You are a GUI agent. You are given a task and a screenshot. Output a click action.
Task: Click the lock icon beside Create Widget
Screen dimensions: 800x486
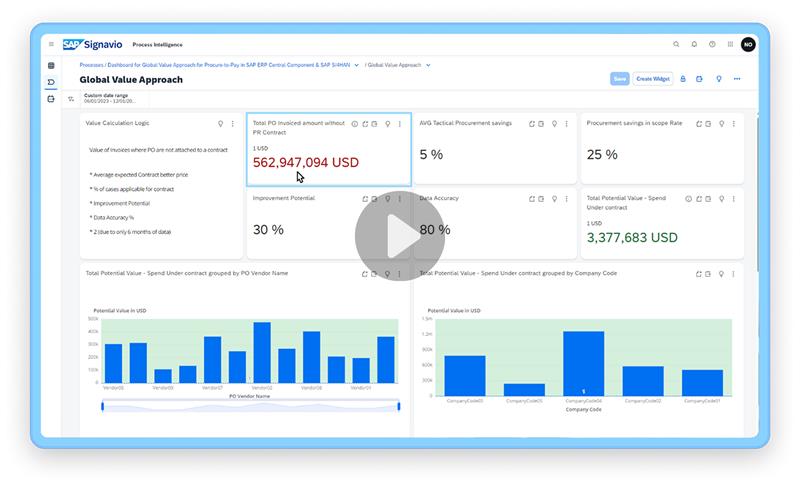point(683,78)
